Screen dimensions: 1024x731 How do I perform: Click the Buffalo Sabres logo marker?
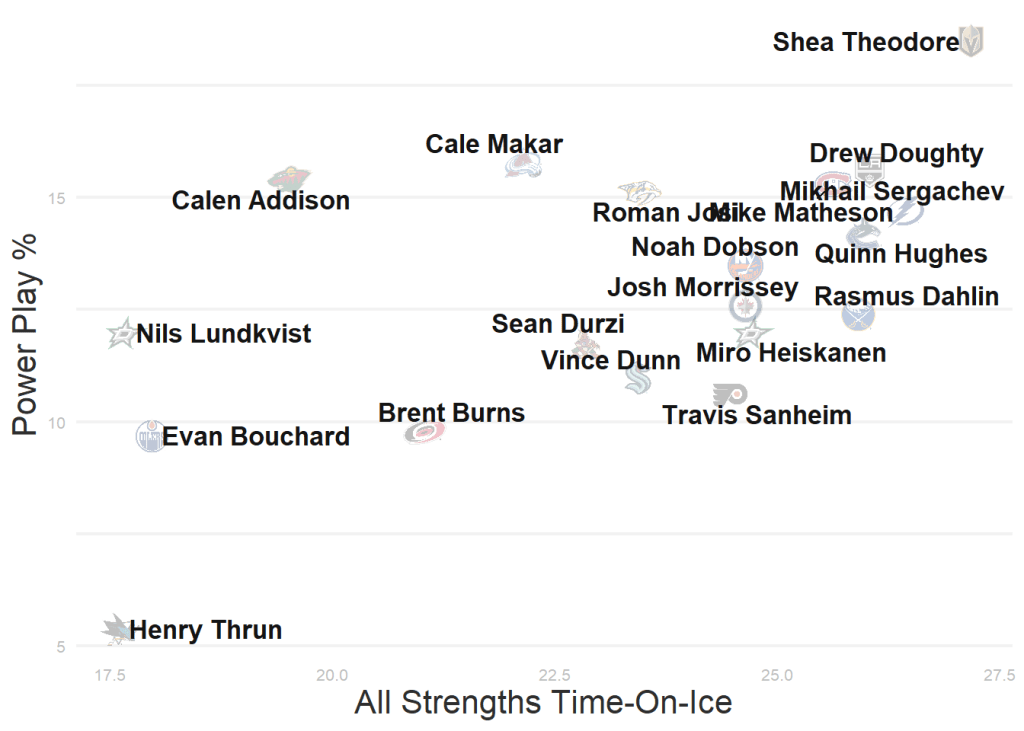pyautogui.click(x=857, y=317)
